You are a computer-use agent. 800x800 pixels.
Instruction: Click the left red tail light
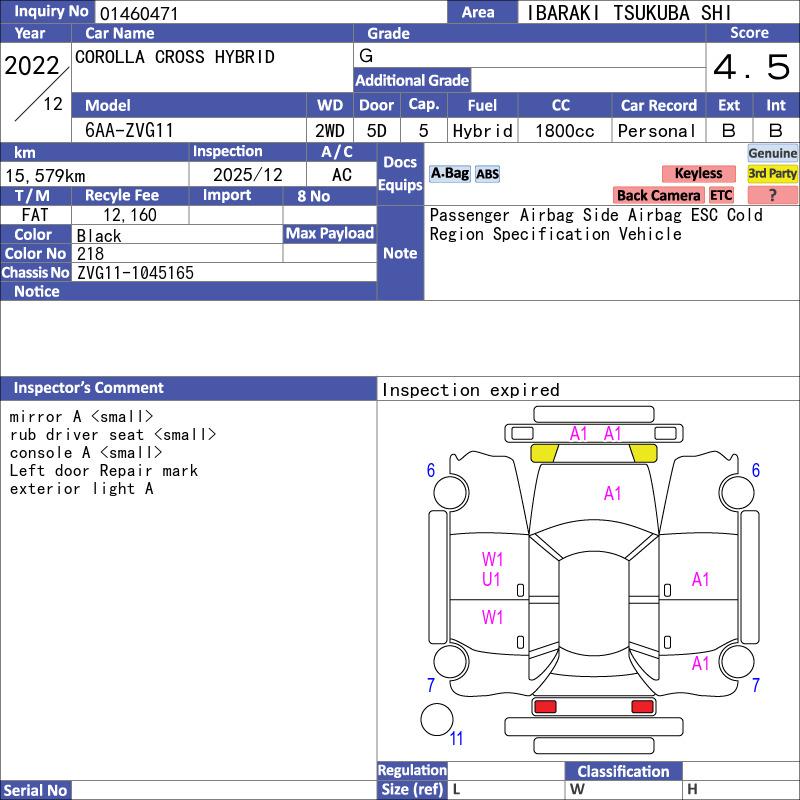pyautogui.click(x=545, y=707)
